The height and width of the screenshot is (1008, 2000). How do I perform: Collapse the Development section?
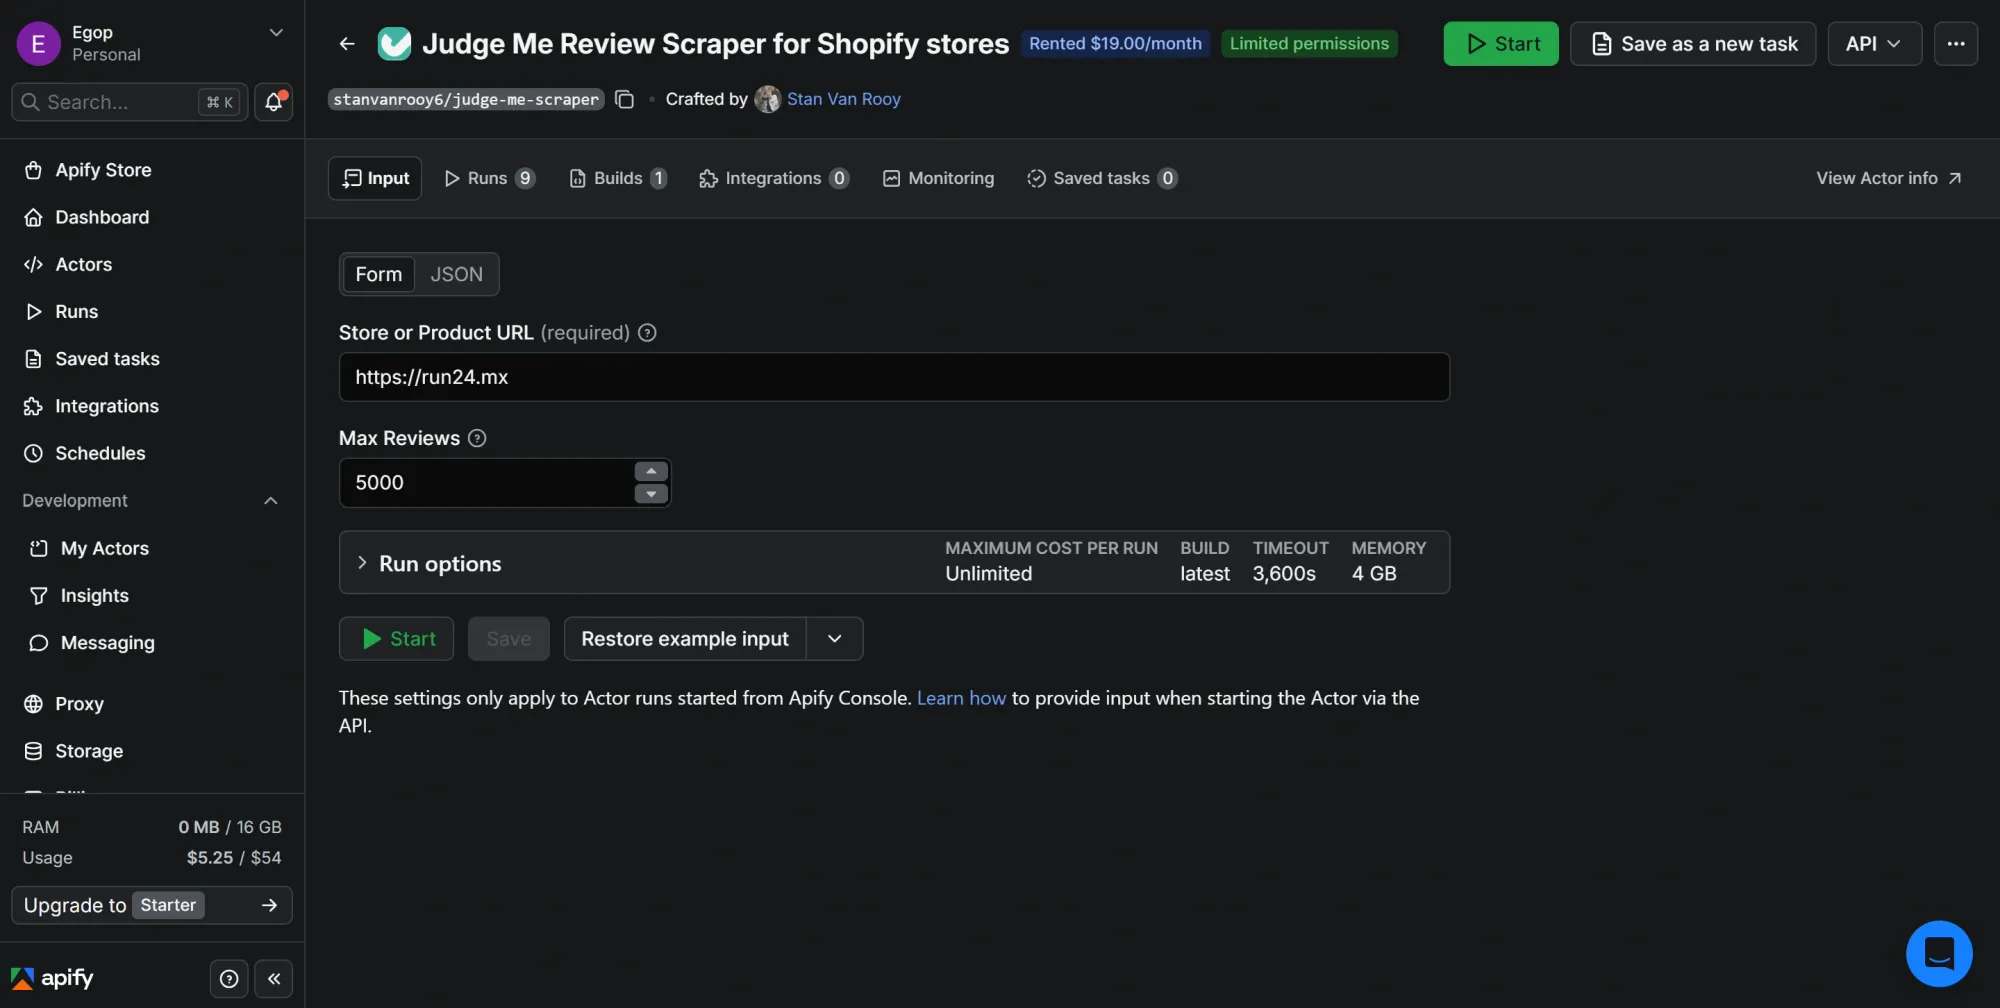coord(270,501)
